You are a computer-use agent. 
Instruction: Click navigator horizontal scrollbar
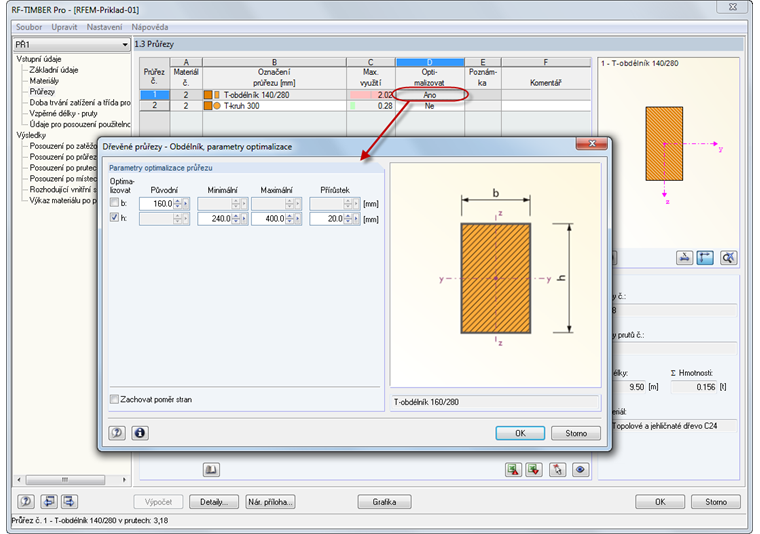(65, 480)
